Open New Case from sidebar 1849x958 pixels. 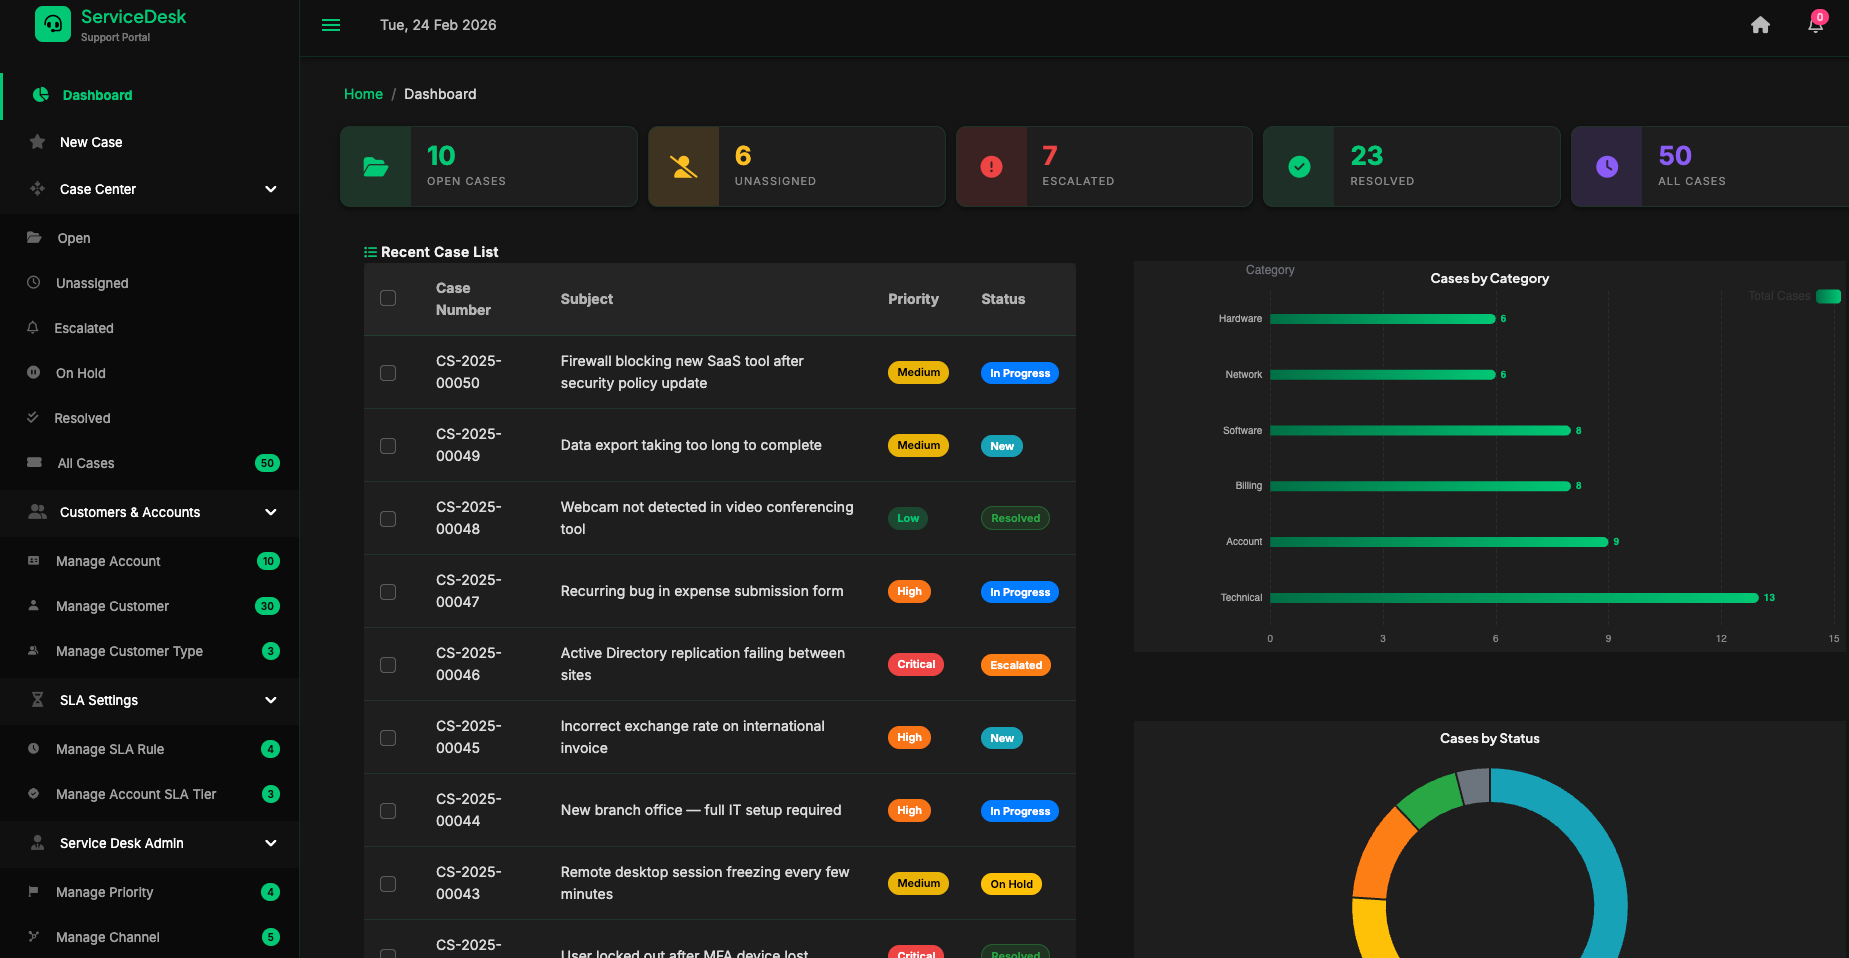point(91,142)
